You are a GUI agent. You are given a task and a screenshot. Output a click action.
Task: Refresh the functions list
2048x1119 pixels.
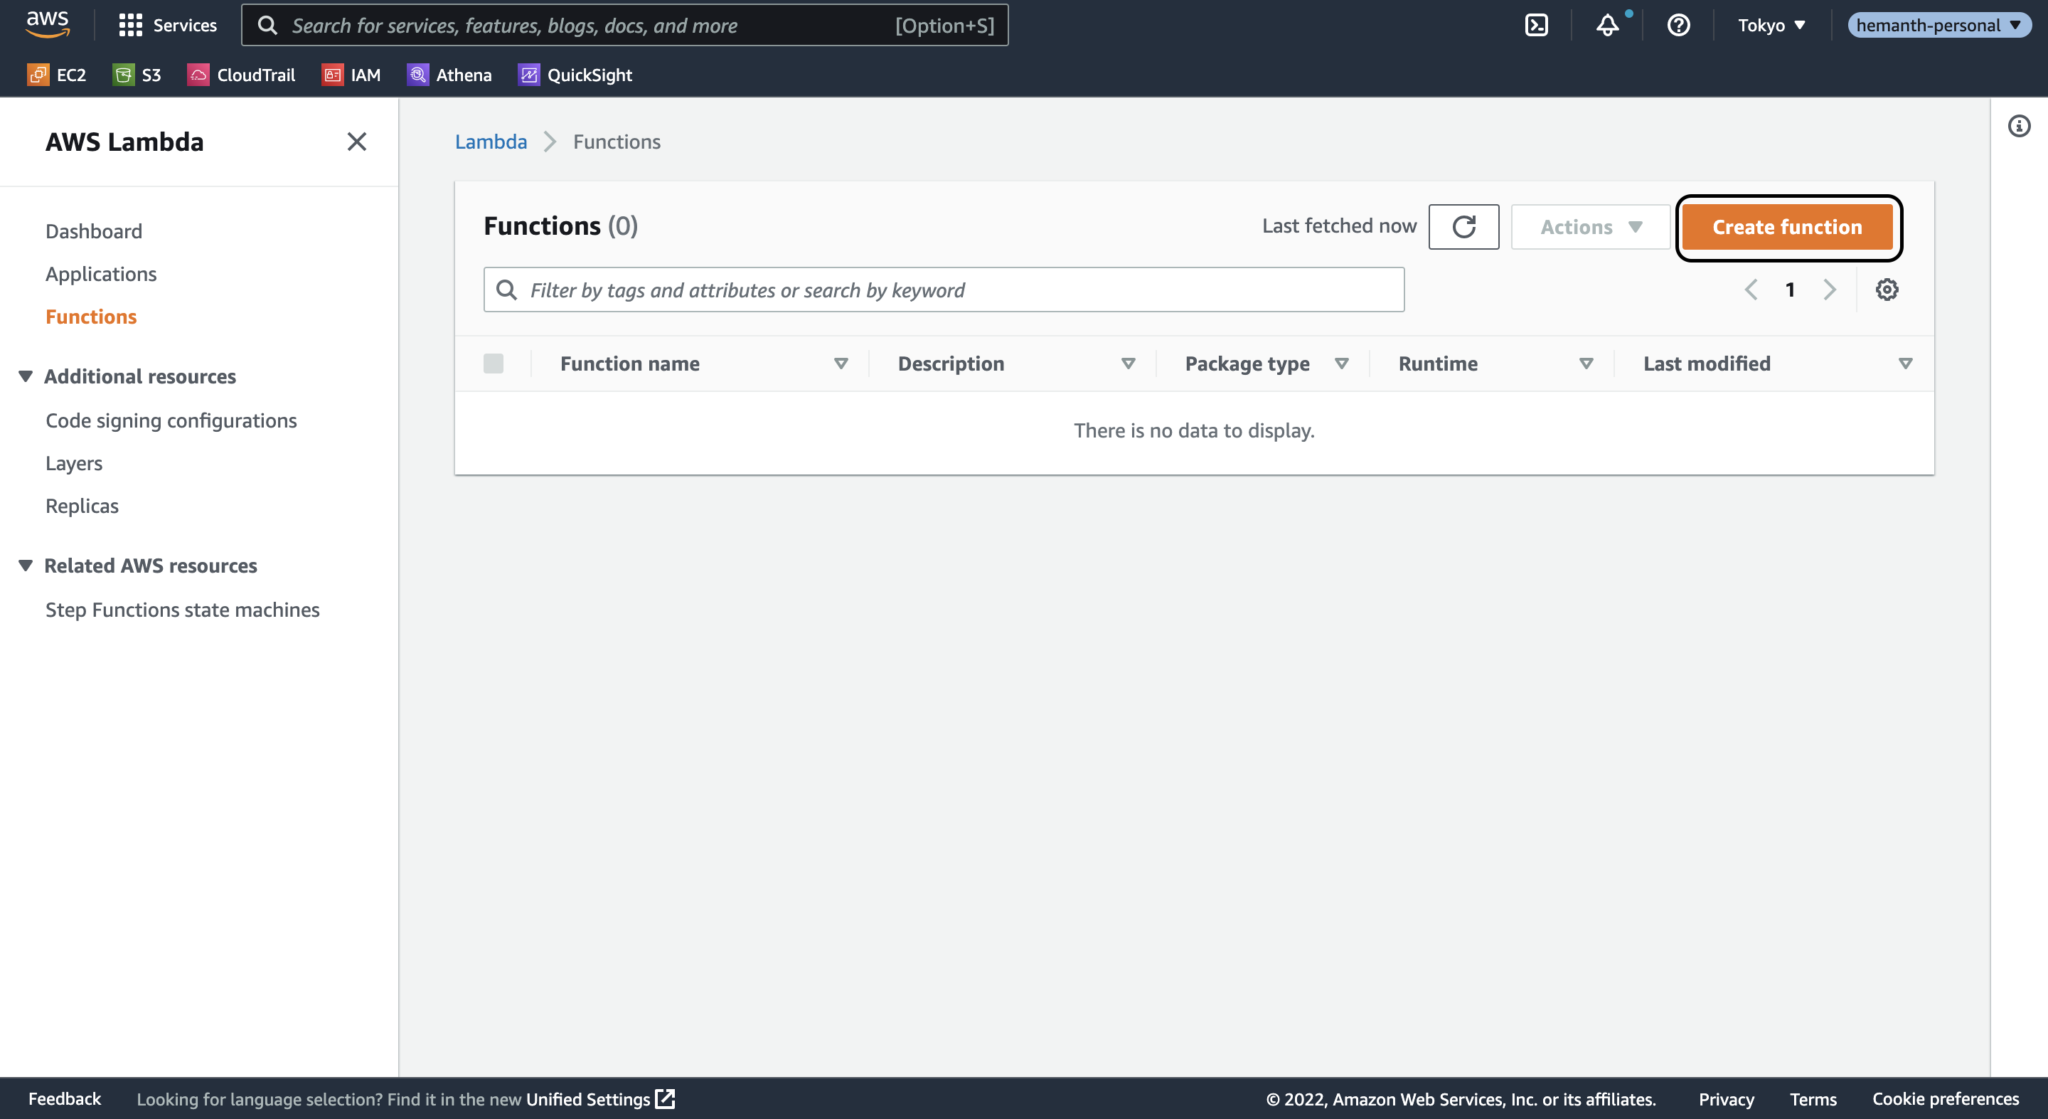[1464, 226]
